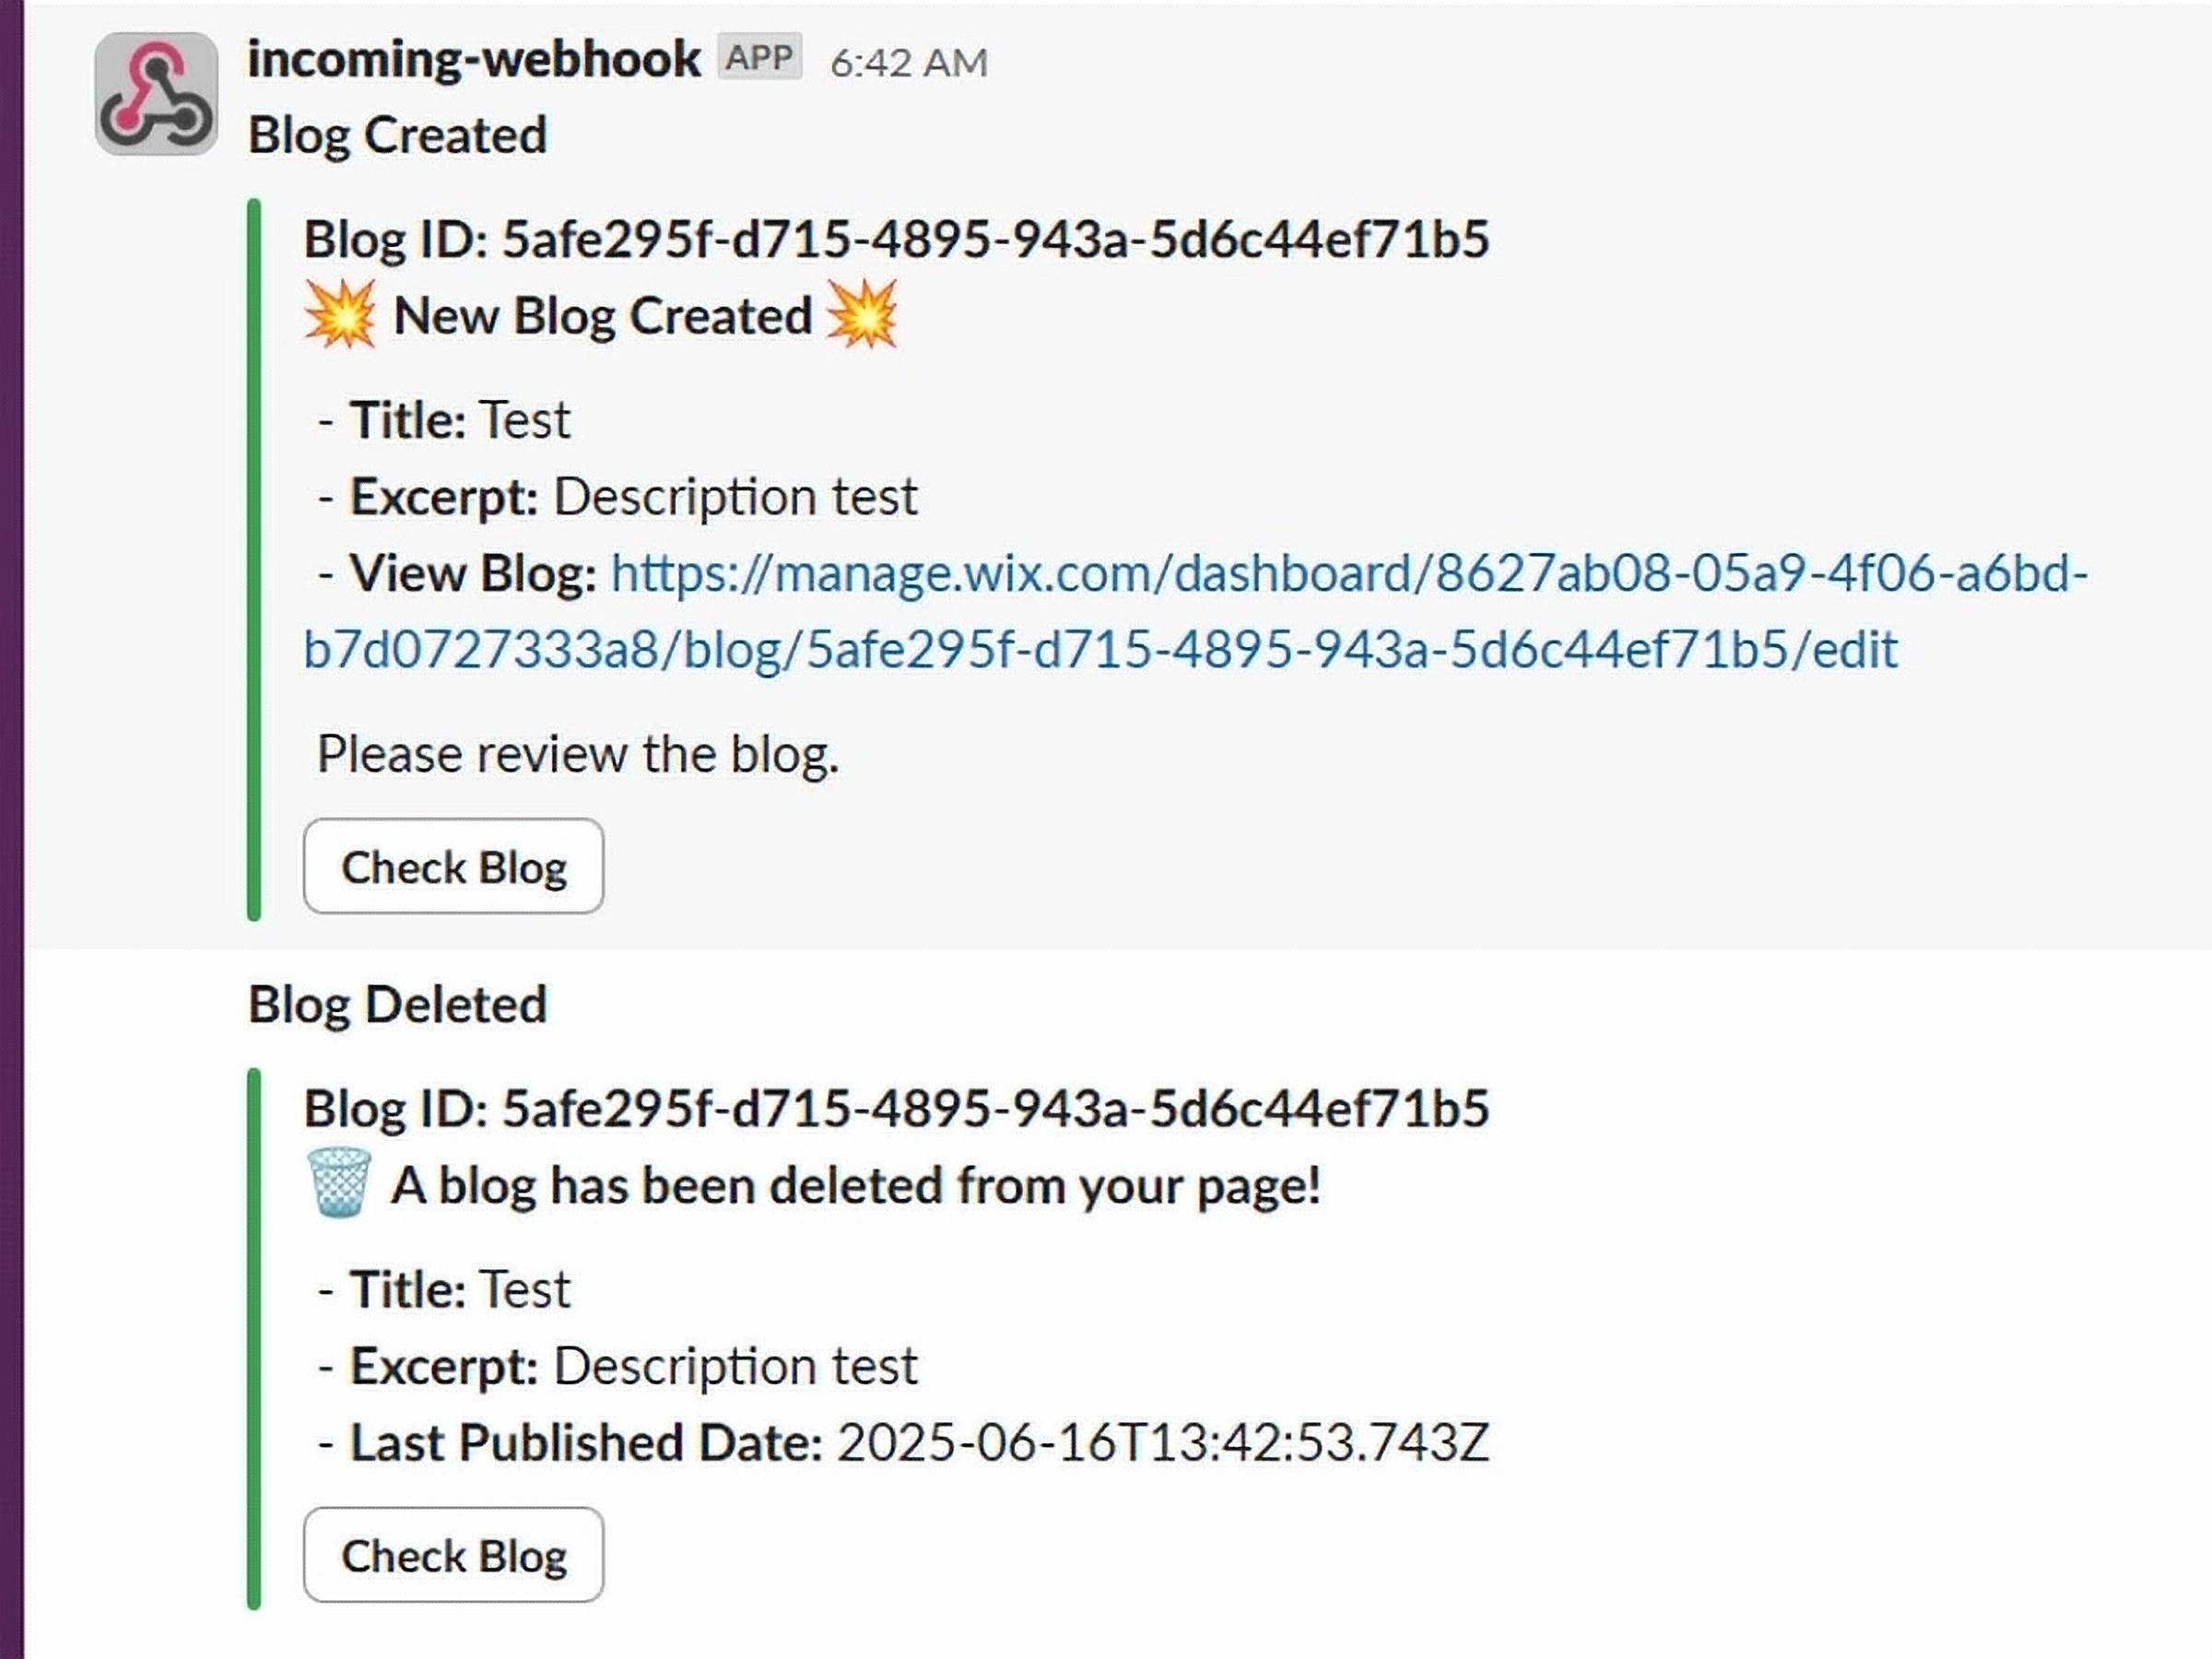The image size is (2212, 1659).
Task: Click the New Blog Created bold text
Action: pos(602,316)
